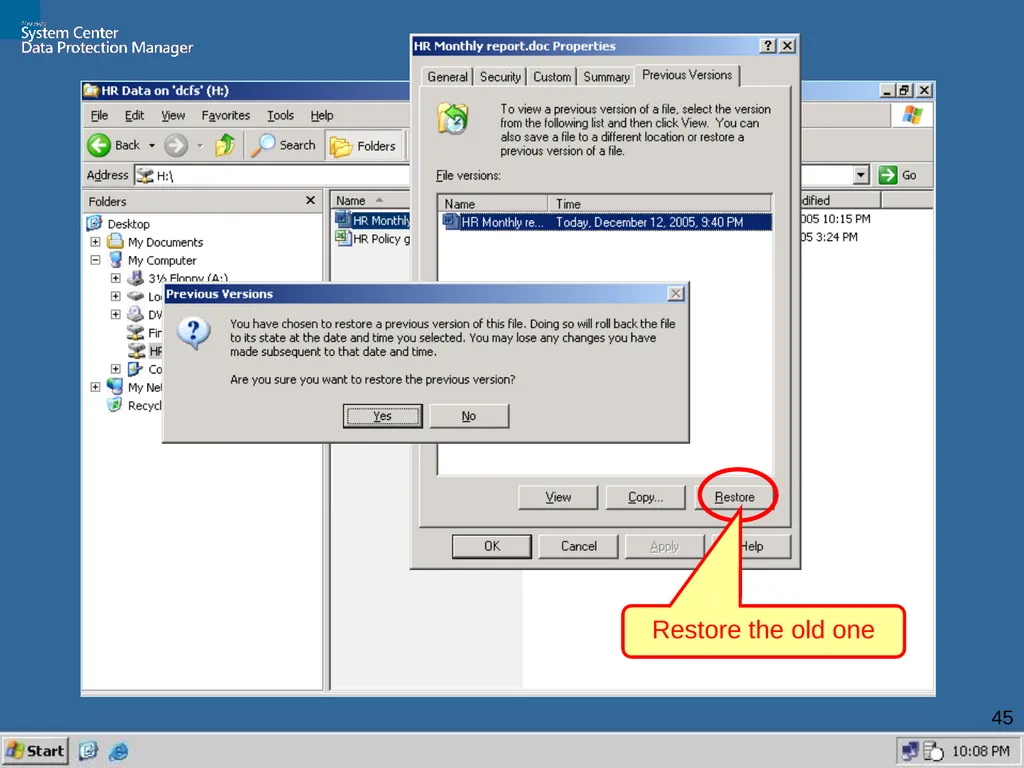Click the Copy... button in Properties
Viewport: 1024px width, 768px height.
pyautogui.click(x=645, y=497)
